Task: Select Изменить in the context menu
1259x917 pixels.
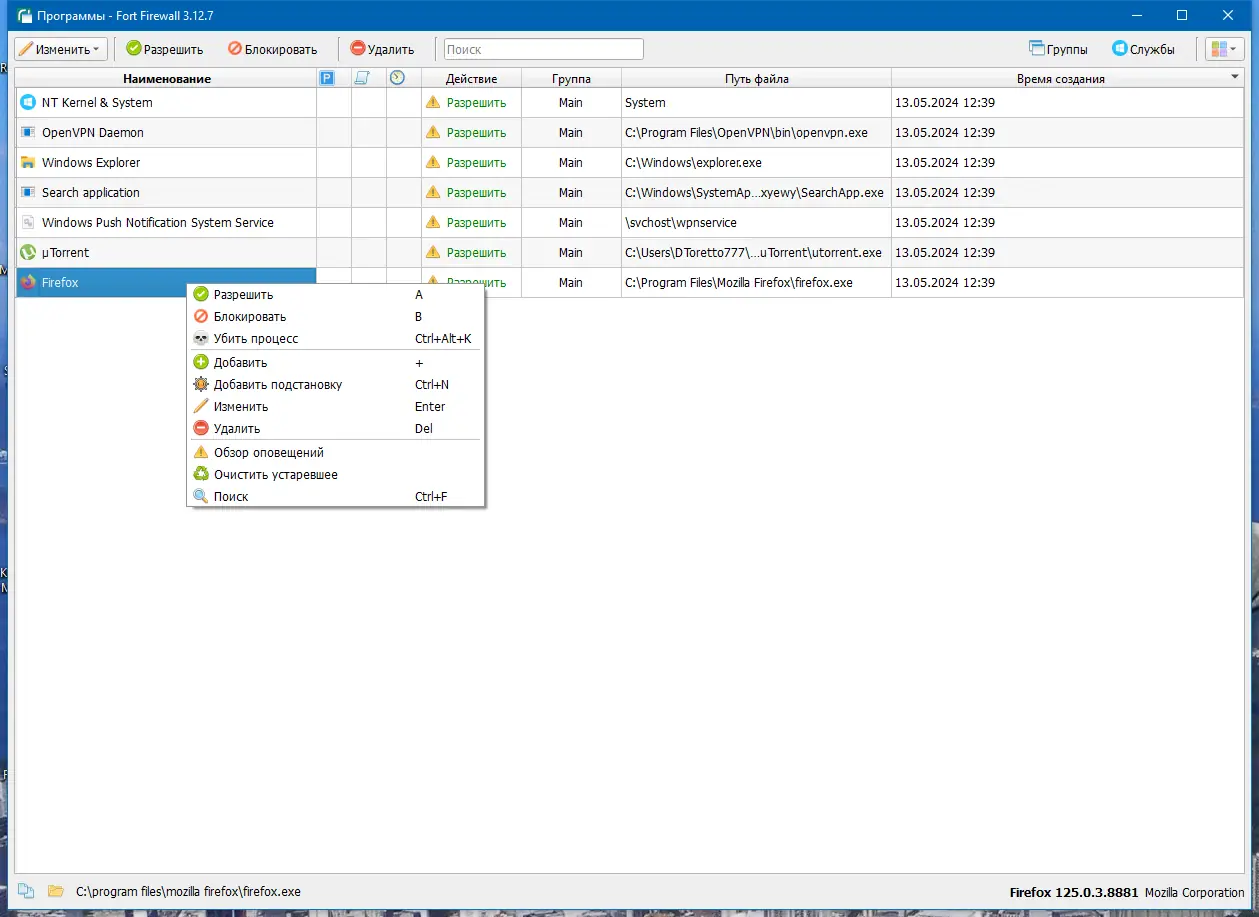Action: 335,406
